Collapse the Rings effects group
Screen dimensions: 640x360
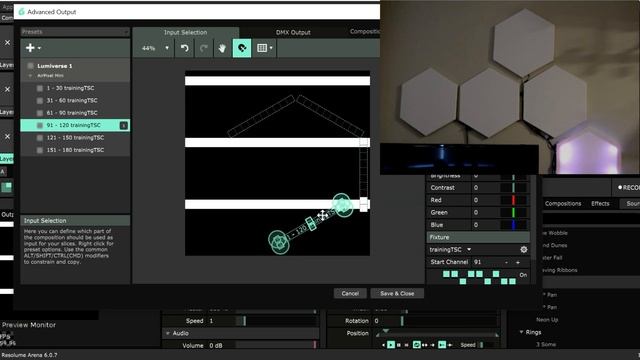(521, 332)
